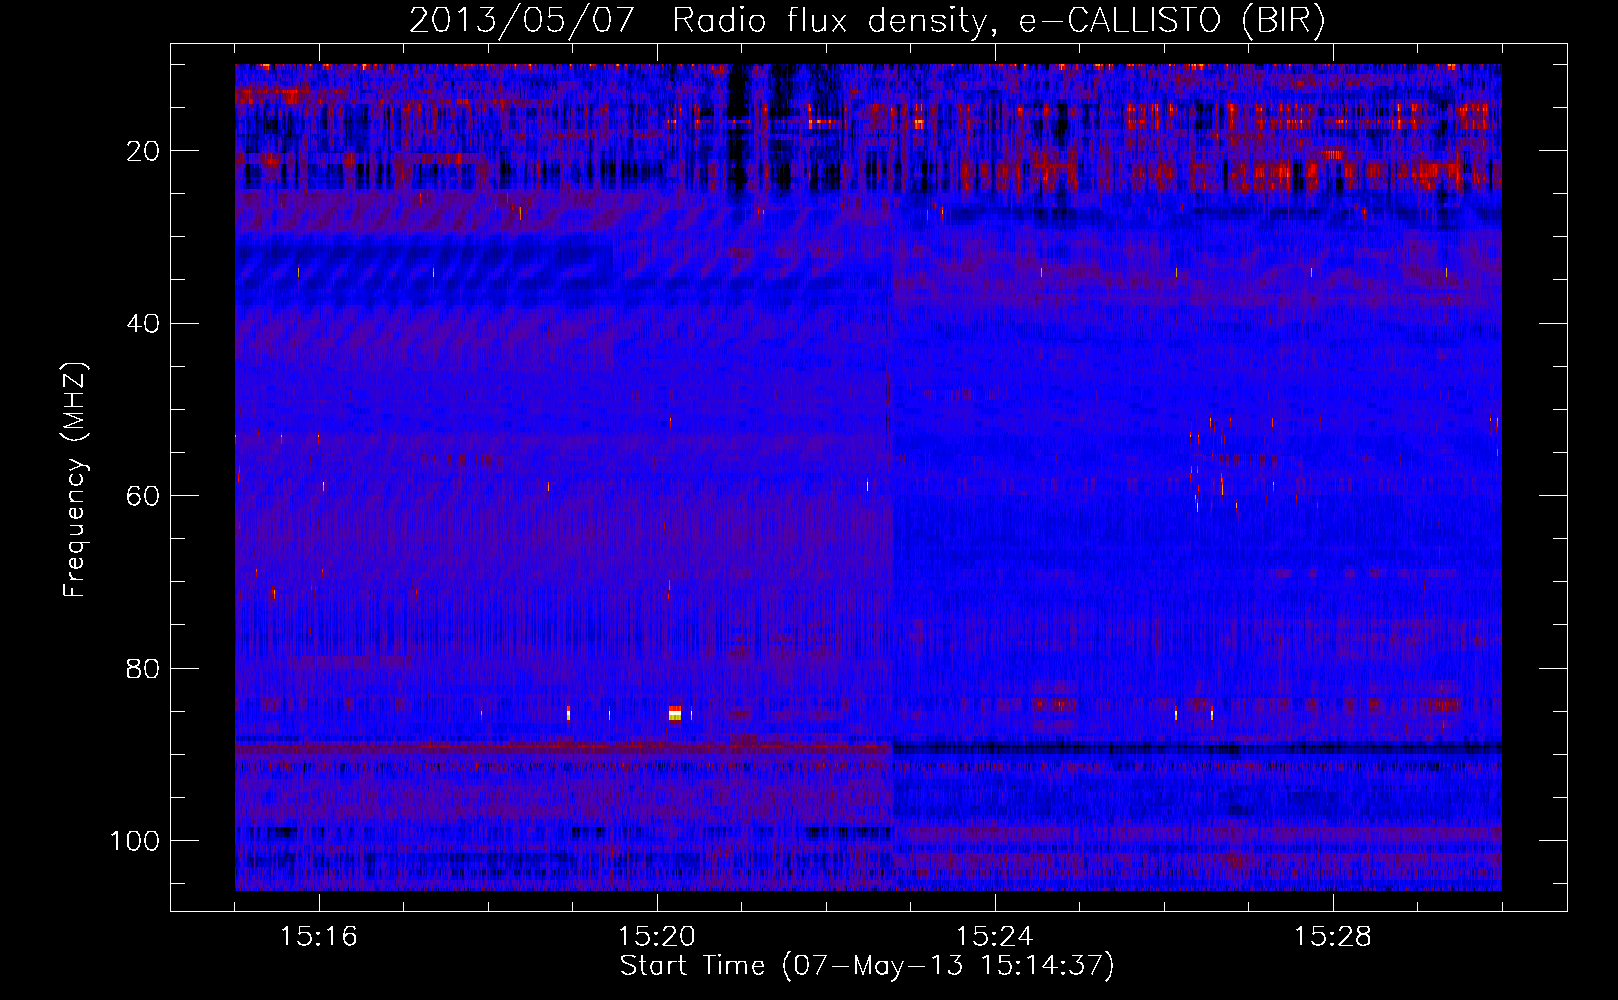The height and width of the screenshot is (1000, 1618).
Task: Click the time tick label "15:20"
Action: [657, 937]
